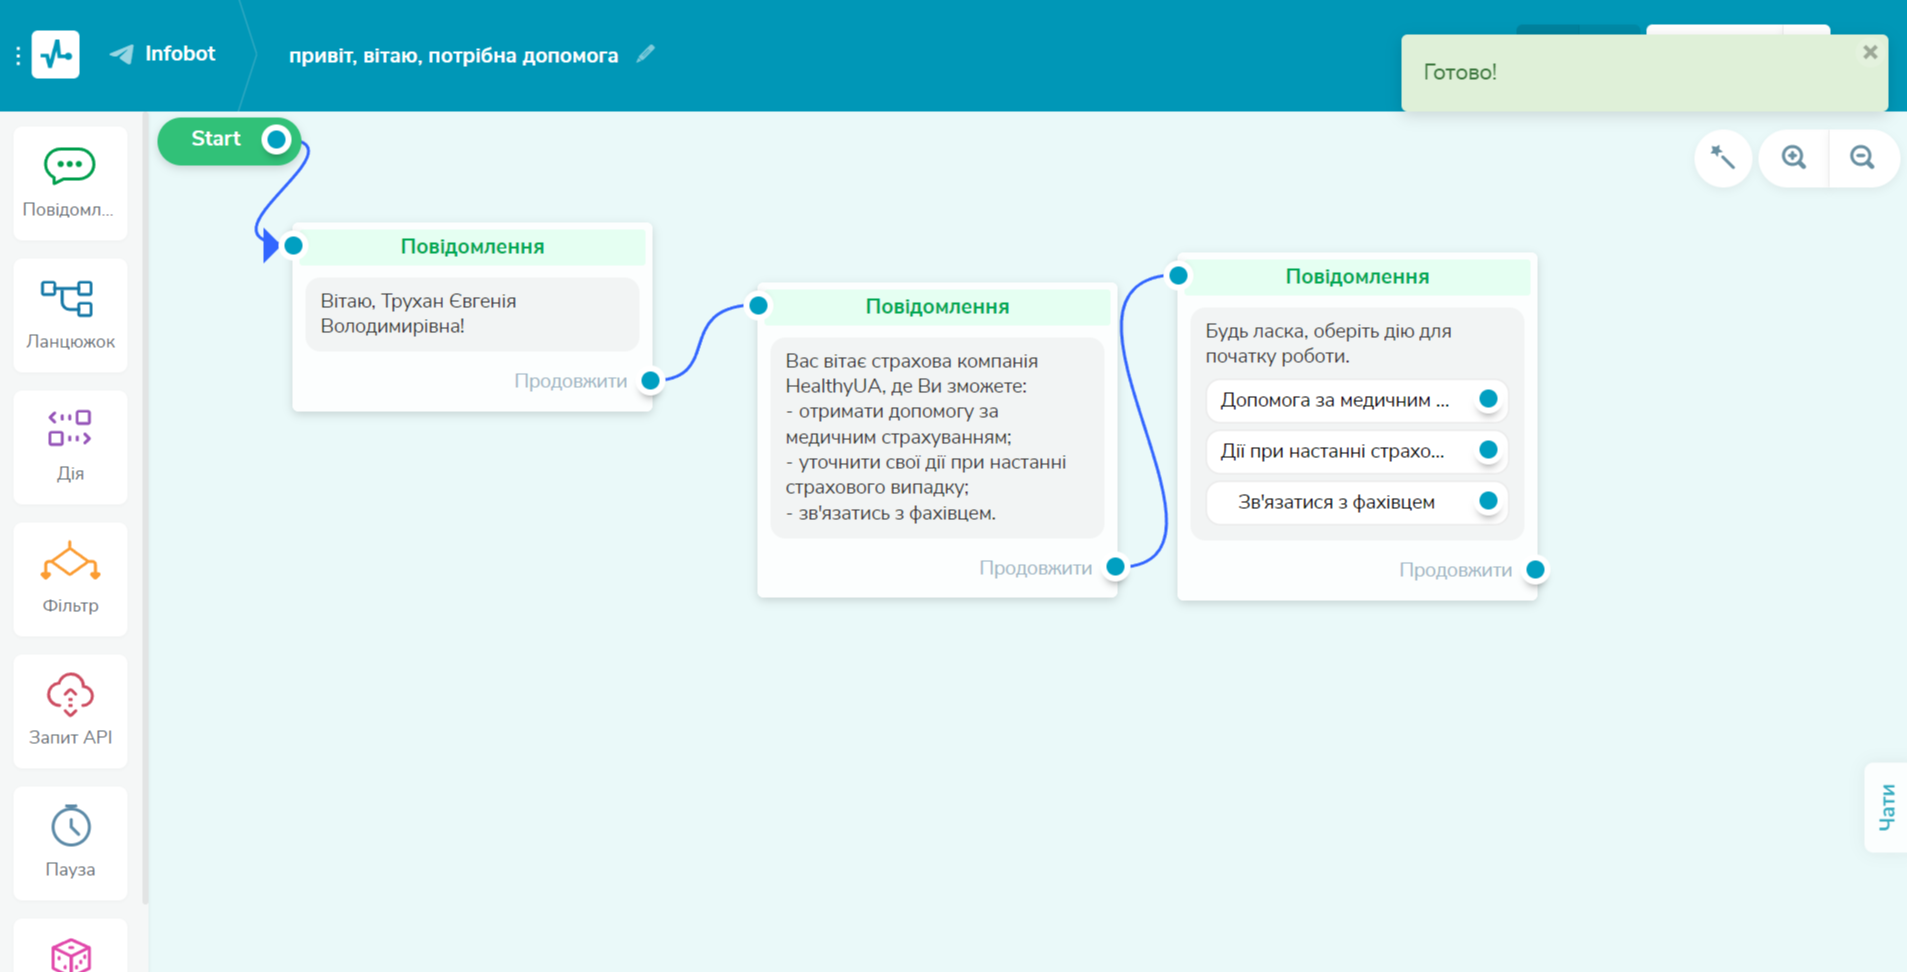
Task: Add a Пауза block from the sidebar
Action: point(70,843)
